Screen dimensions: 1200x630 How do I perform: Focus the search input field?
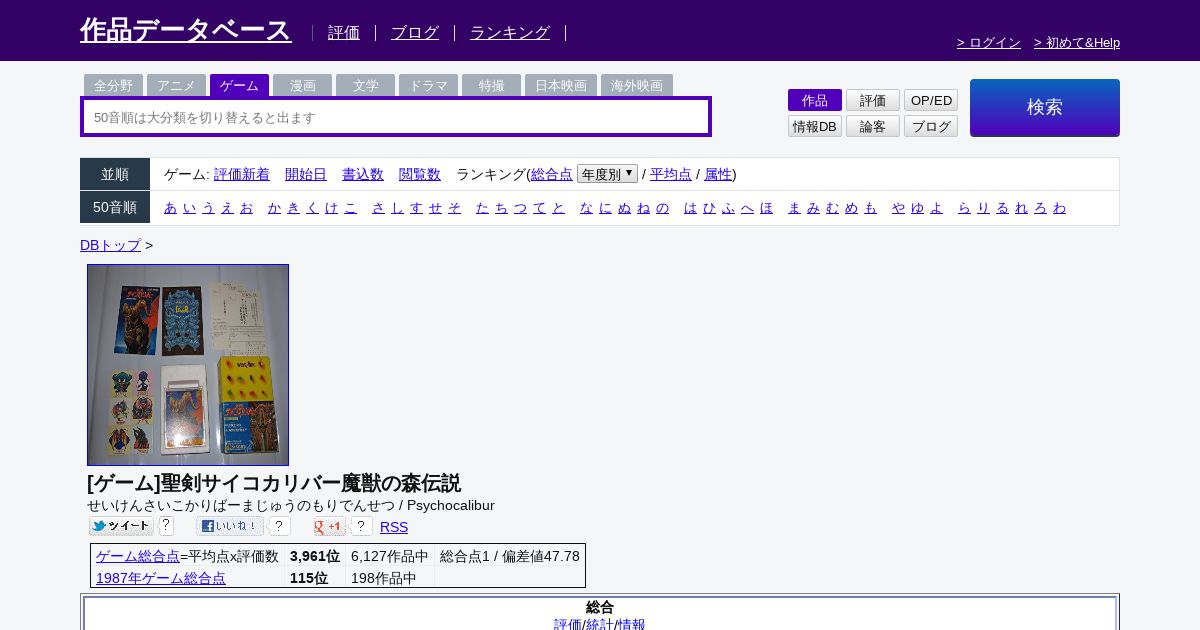point(396,117)
